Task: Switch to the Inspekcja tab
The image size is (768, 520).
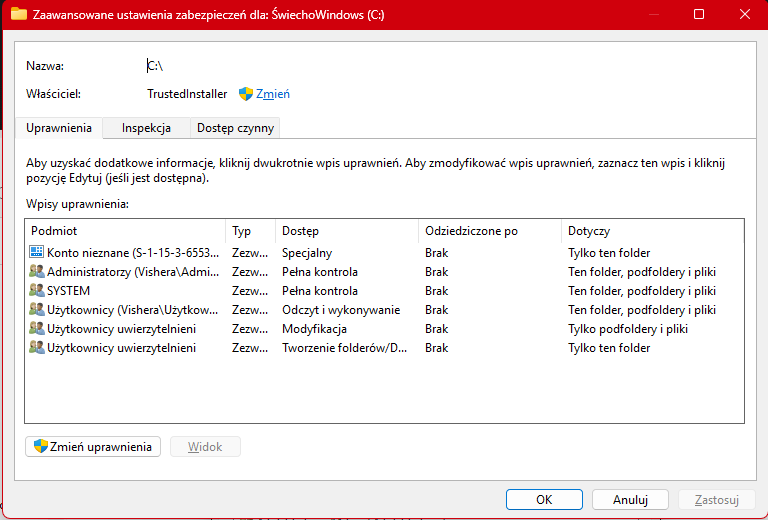Action: tap(146, 128)
